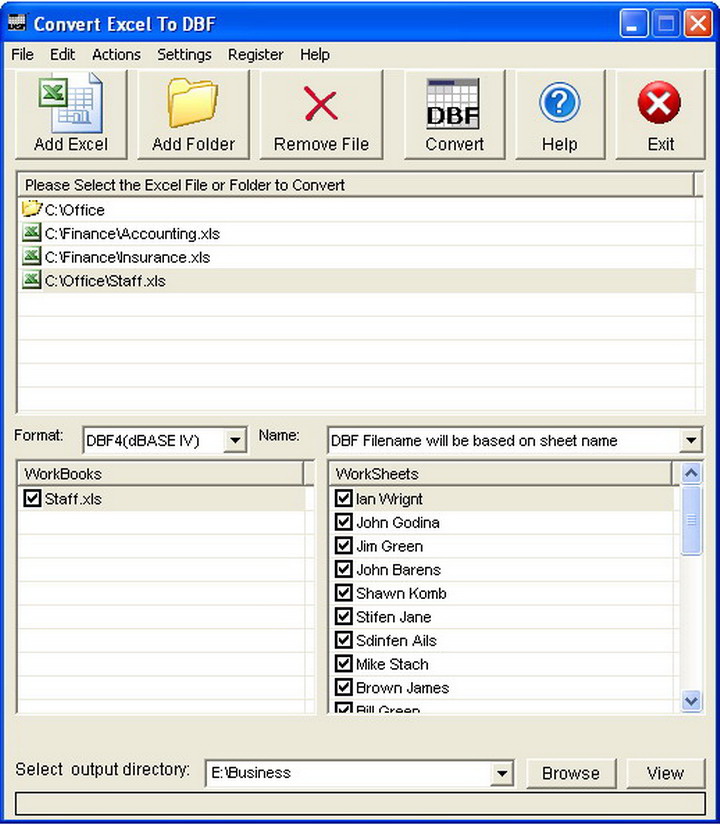Open the Actions menu

tap(116, 54)
